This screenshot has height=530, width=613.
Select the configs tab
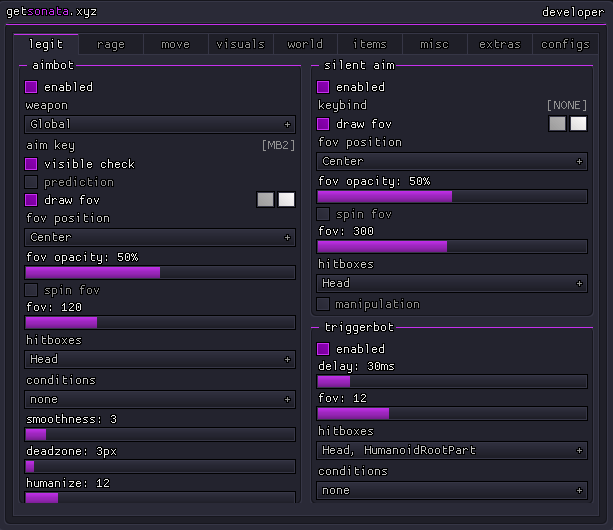click(x=565, y=44)
